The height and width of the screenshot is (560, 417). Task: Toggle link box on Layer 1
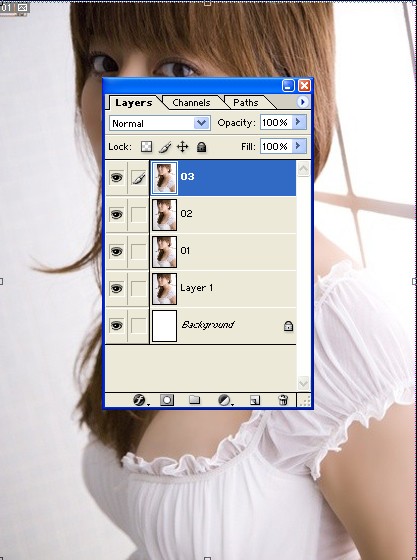click(x=139, y=289)
